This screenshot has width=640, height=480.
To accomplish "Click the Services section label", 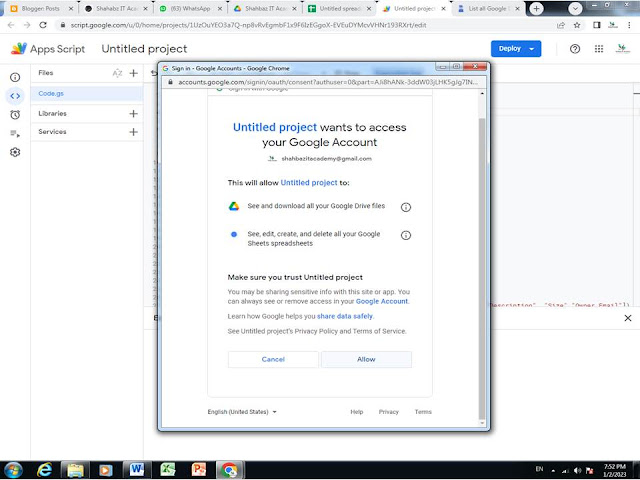I will coord(52,132).
